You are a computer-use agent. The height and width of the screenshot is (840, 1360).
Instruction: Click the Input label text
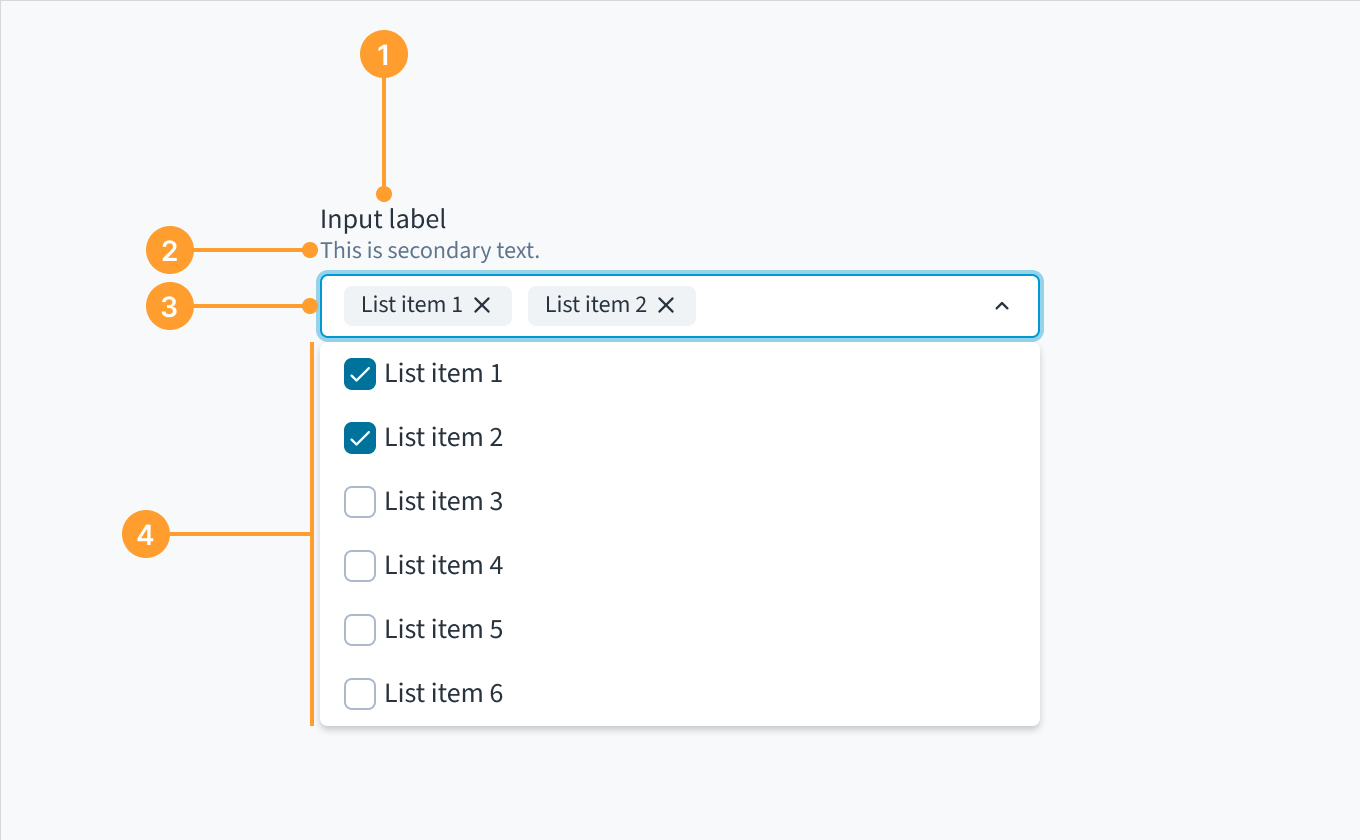coord(383,219)
